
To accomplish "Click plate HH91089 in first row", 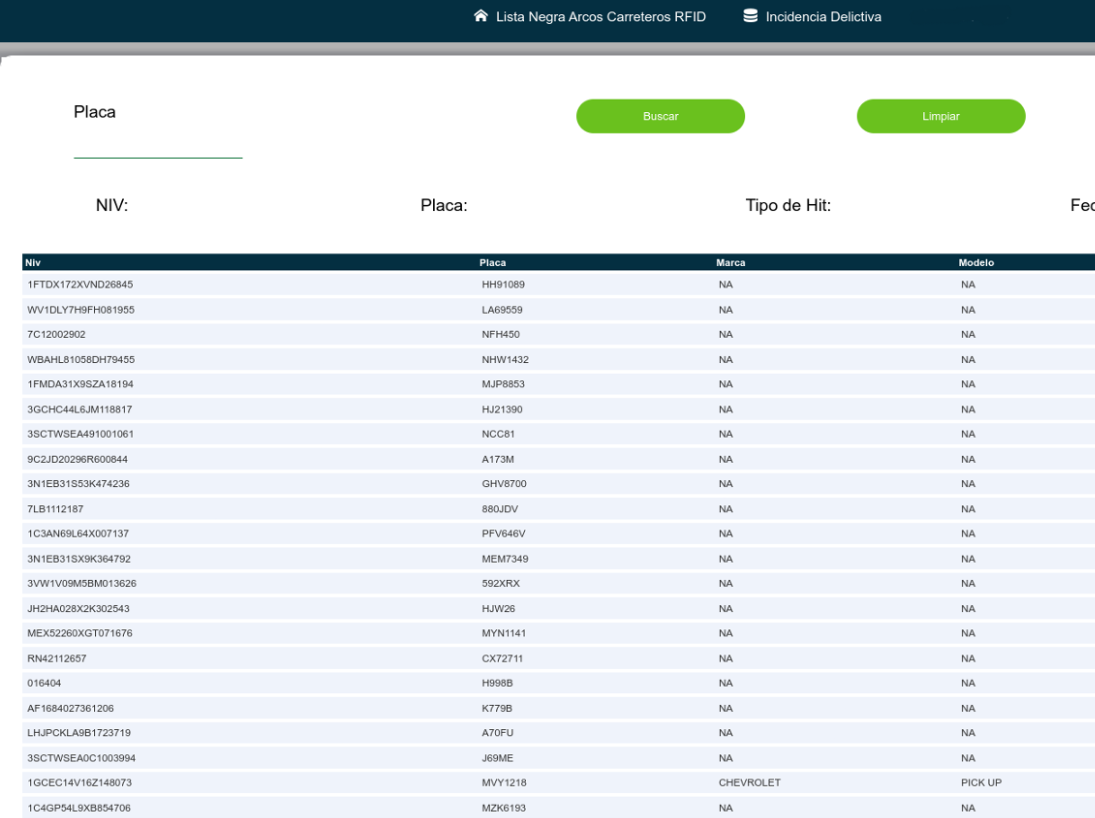I will tap(503, 284).
